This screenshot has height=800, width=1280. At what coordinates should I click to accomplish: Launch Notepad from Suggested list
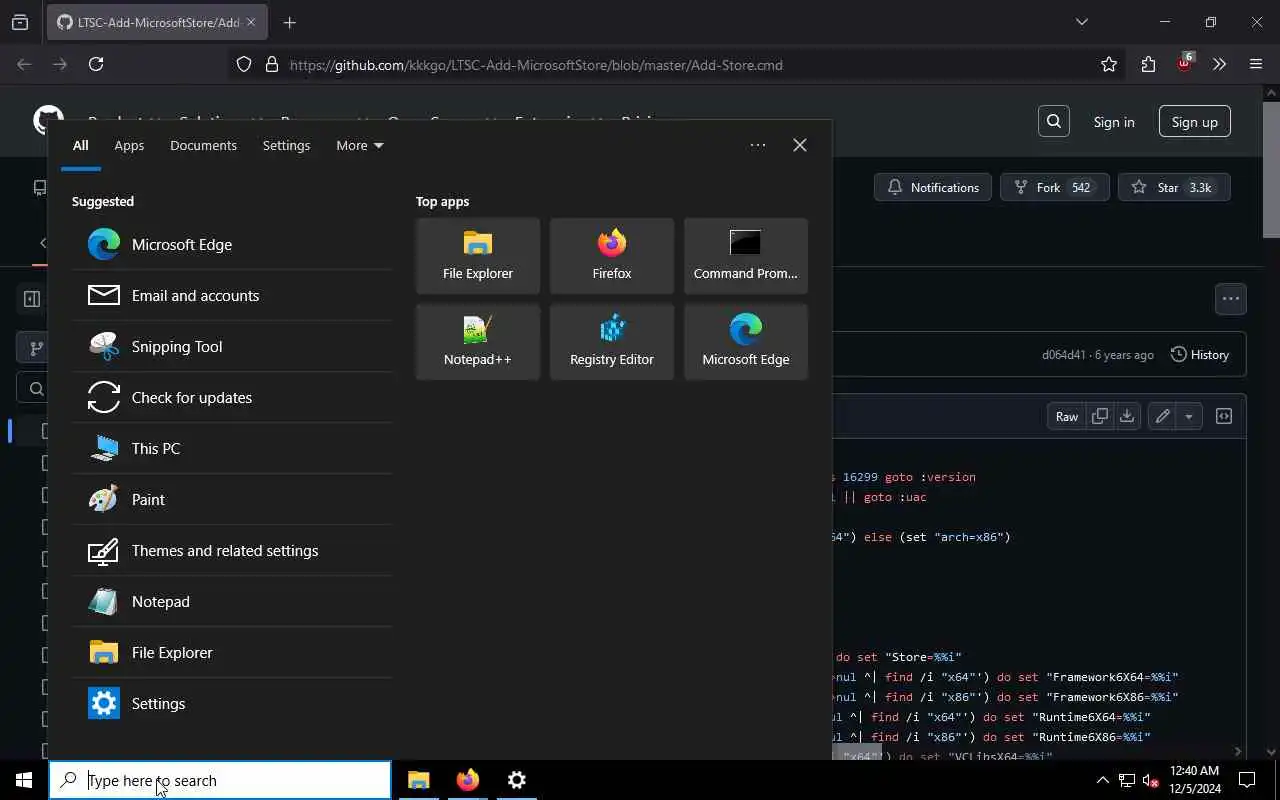[232, 601]
